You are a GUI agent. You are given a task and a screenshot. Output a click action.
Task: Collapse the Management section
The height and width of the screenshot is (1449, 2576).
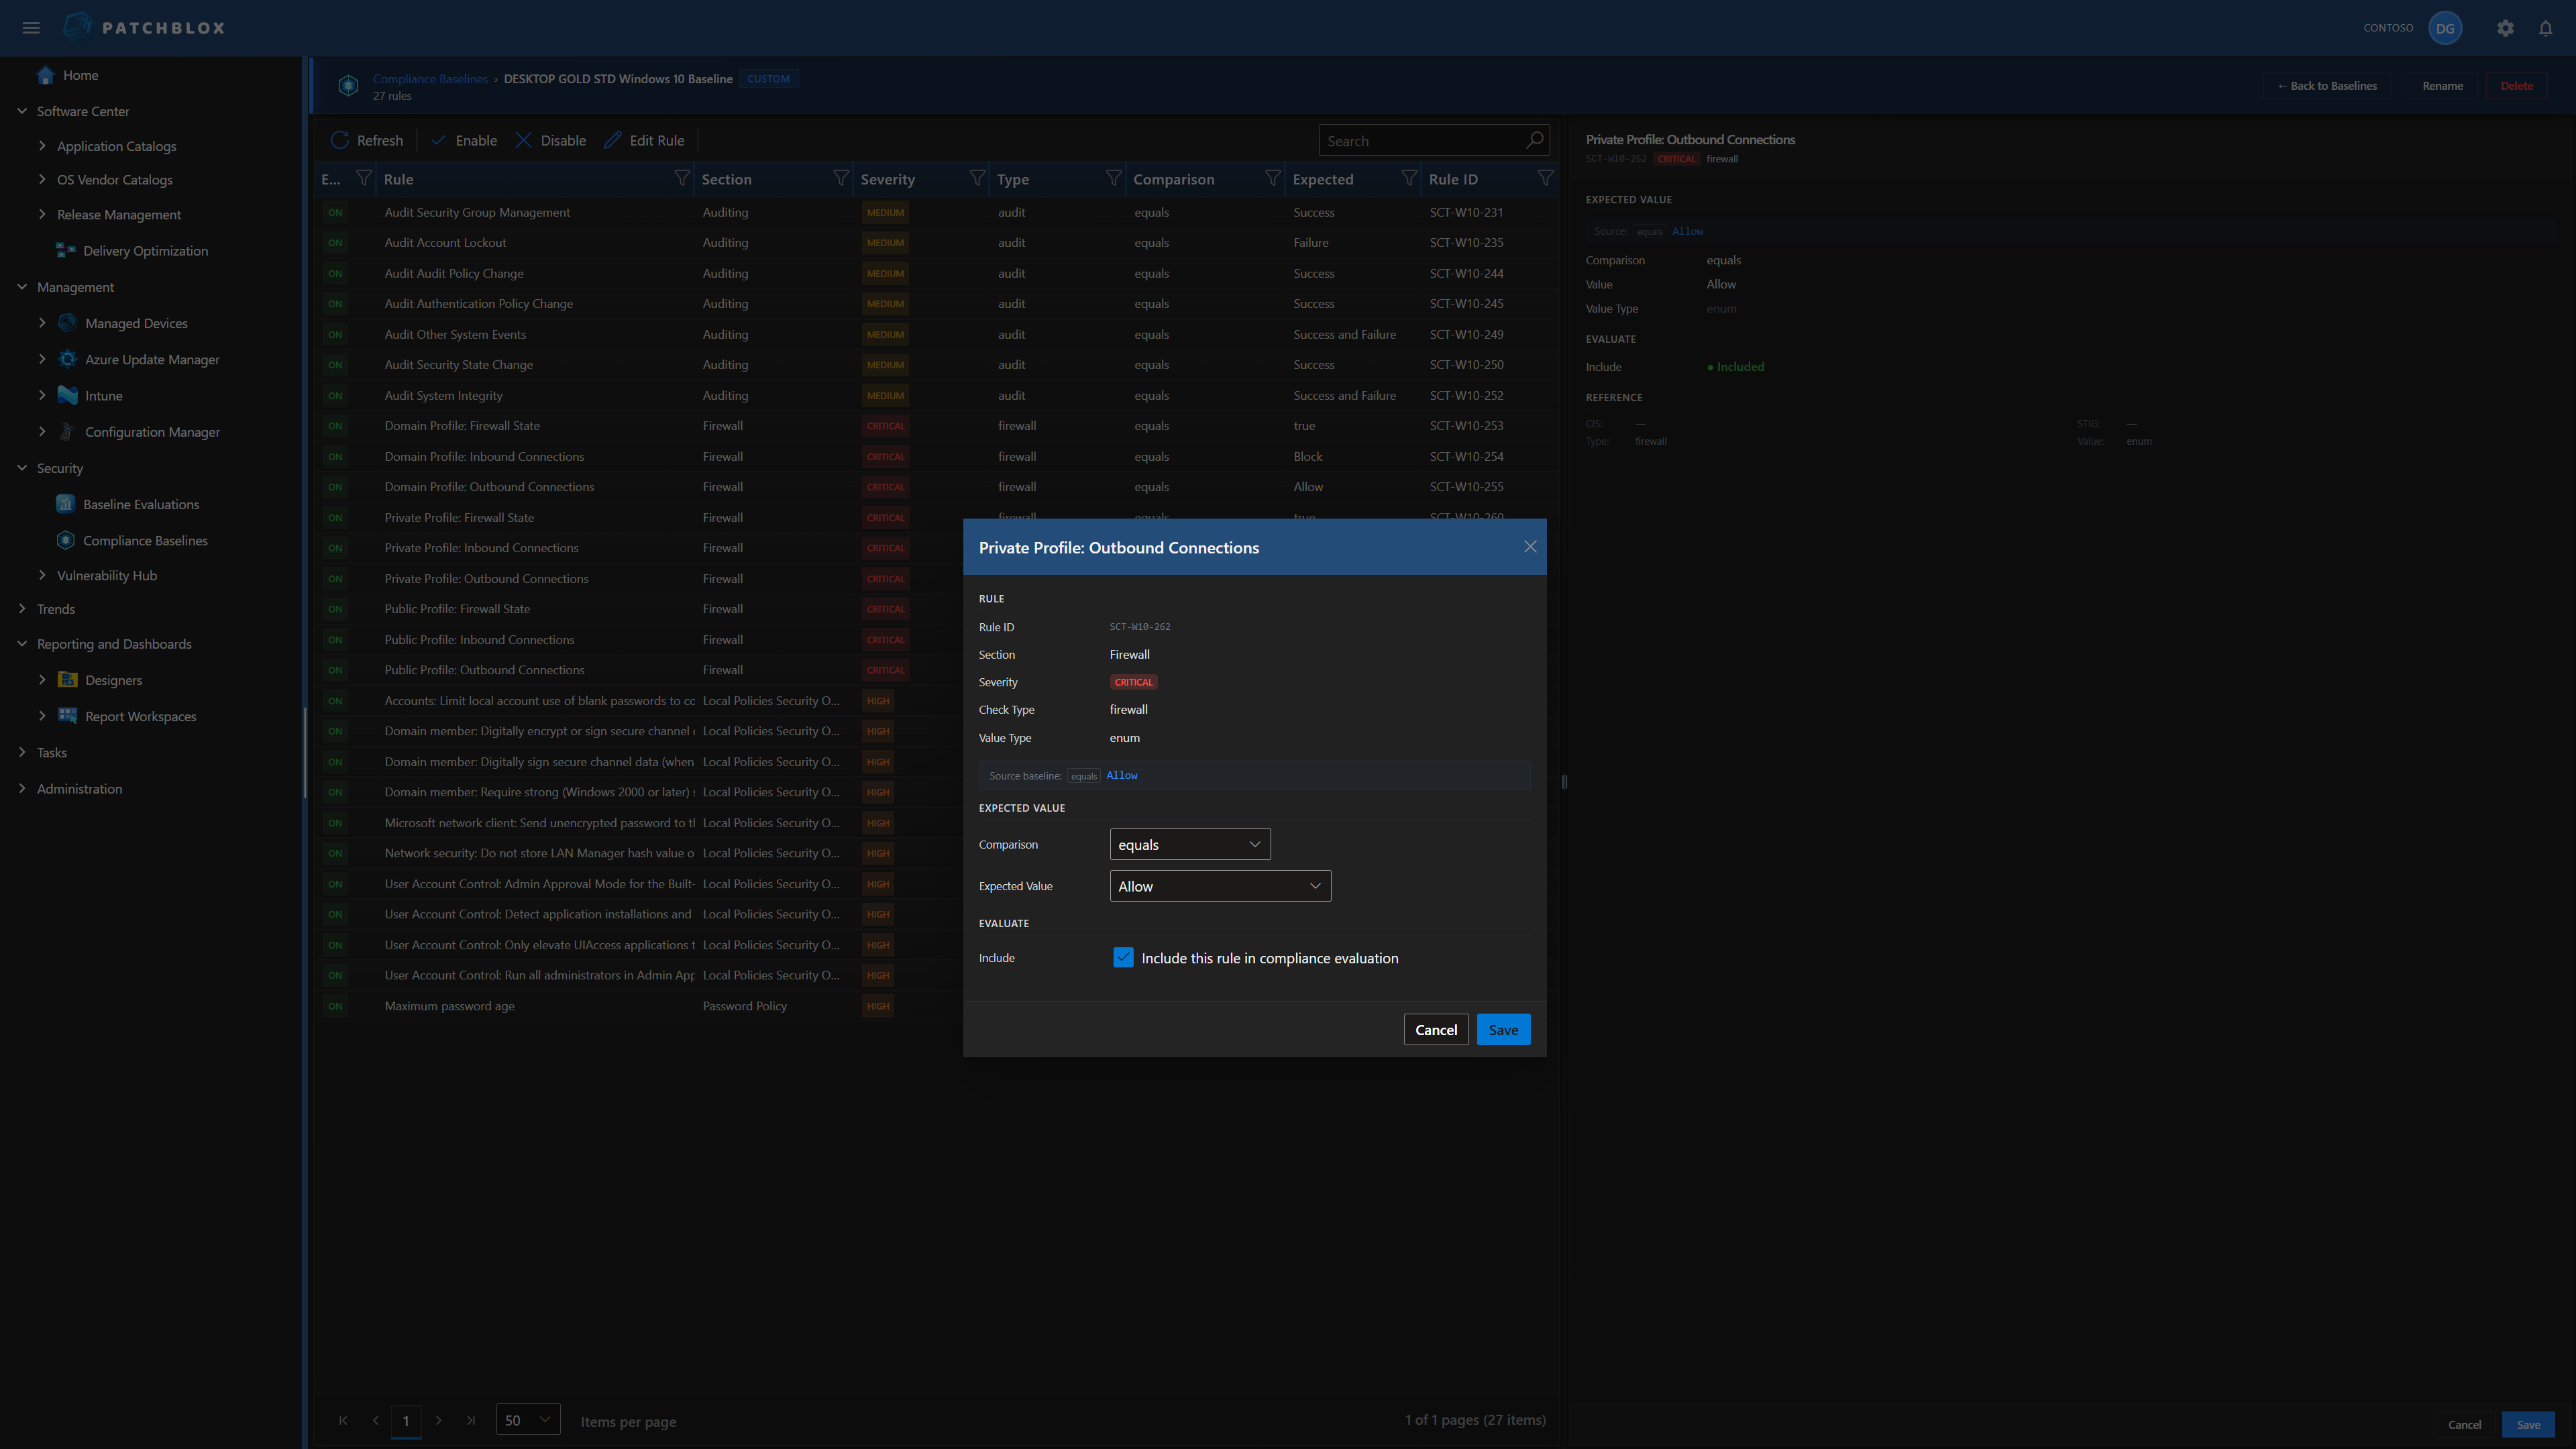(22, 287)
